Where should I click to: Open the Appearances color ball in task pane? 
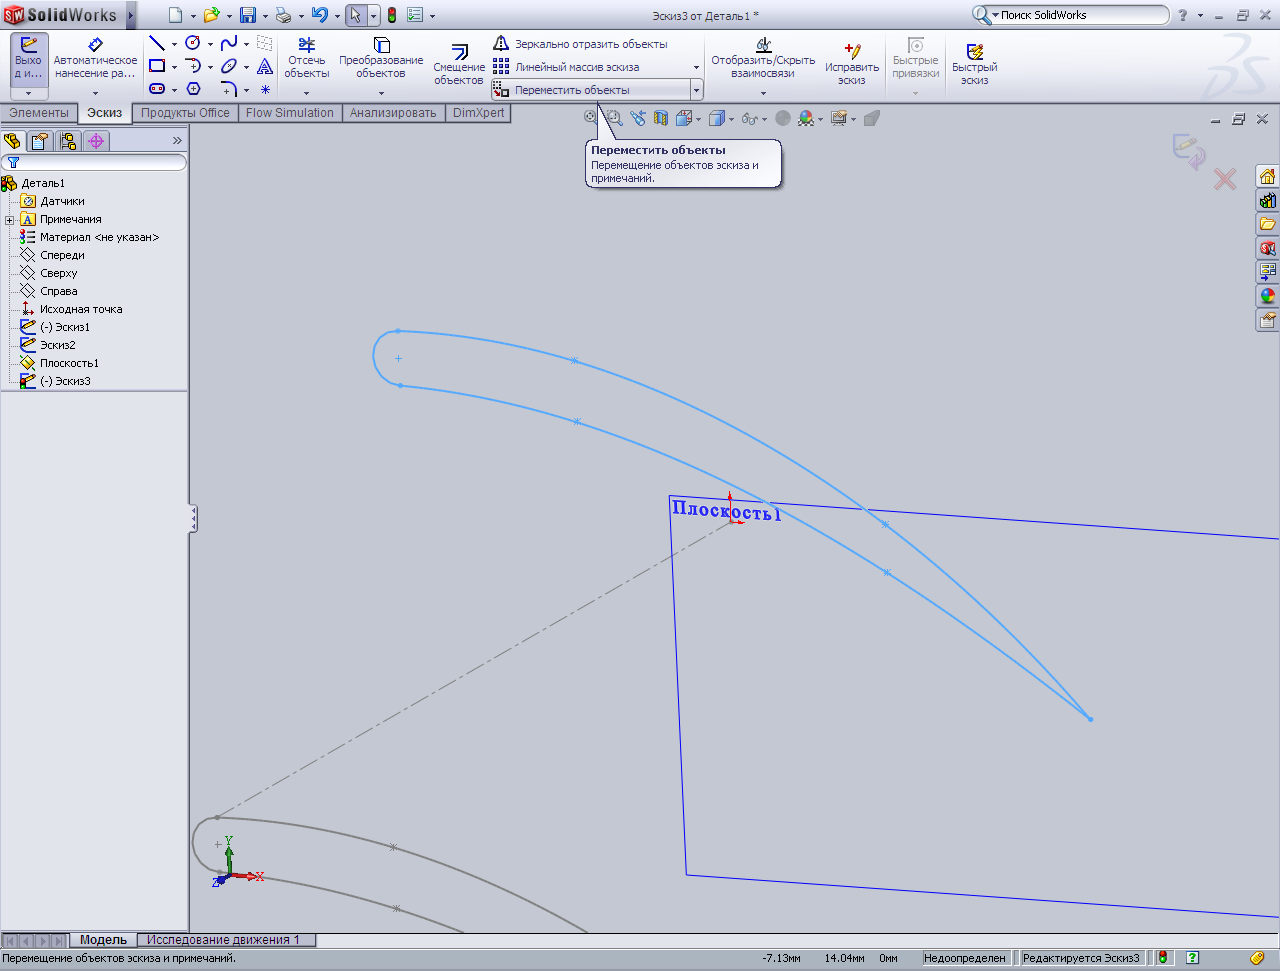click(x=1268, y=296)
